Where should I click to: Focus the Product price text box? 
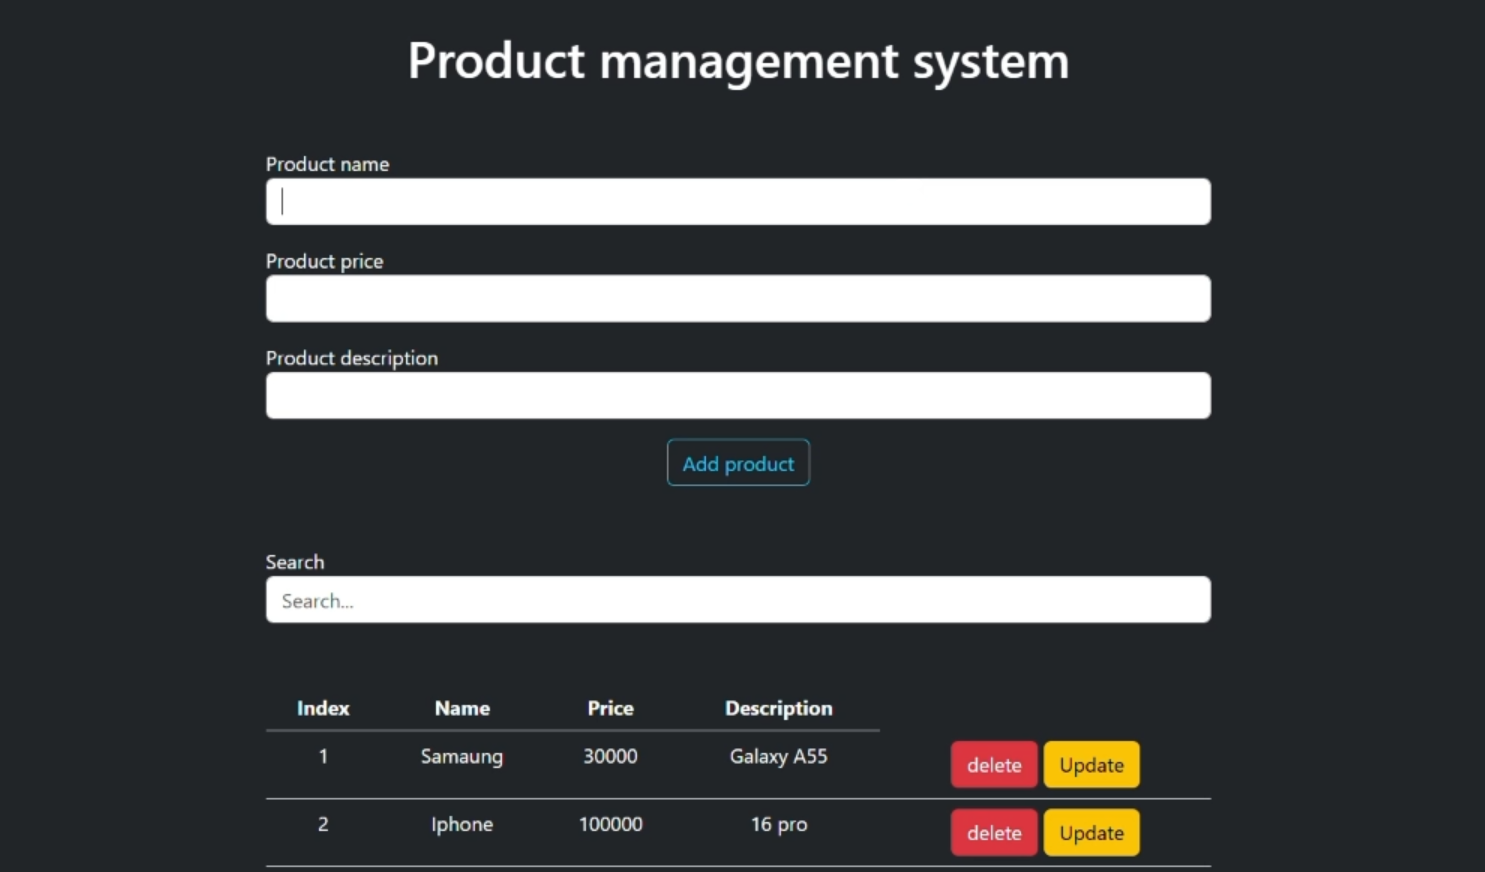click(738, 299)
